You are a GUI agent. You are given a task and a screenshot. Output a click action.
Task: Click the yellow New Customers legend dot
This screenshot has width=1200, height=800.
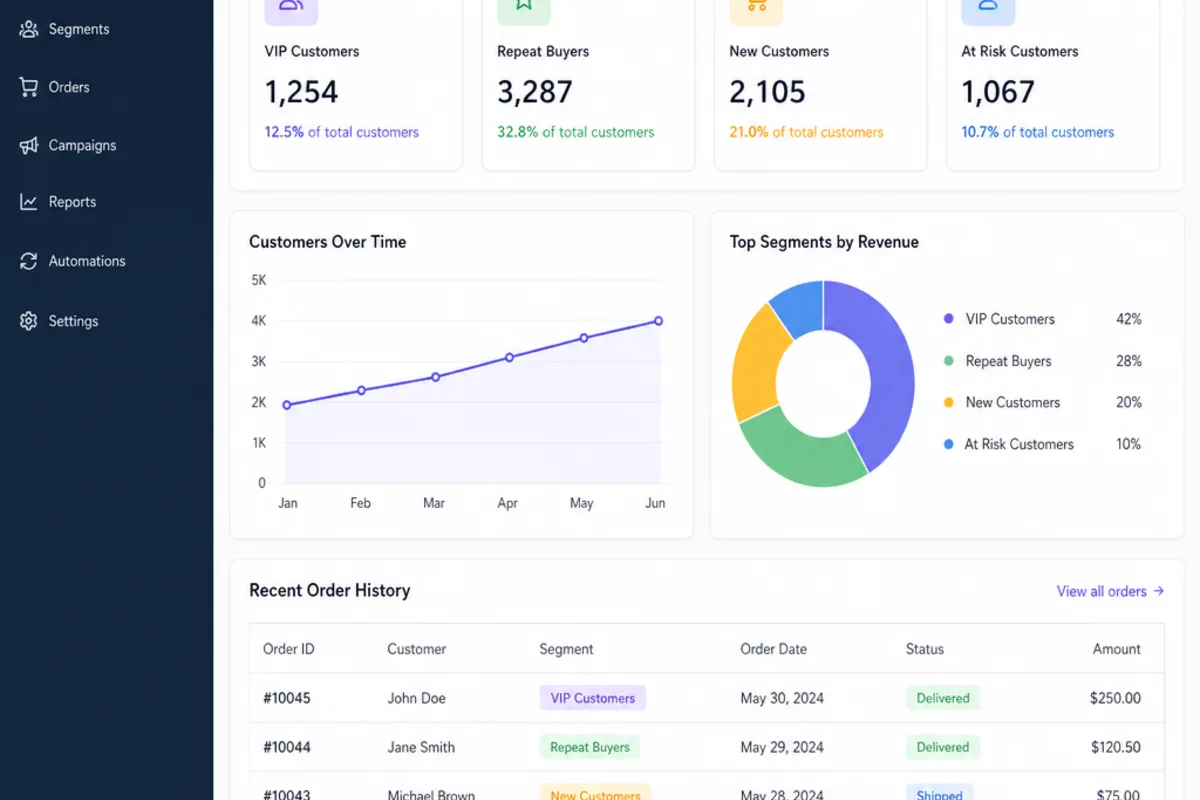948,402
